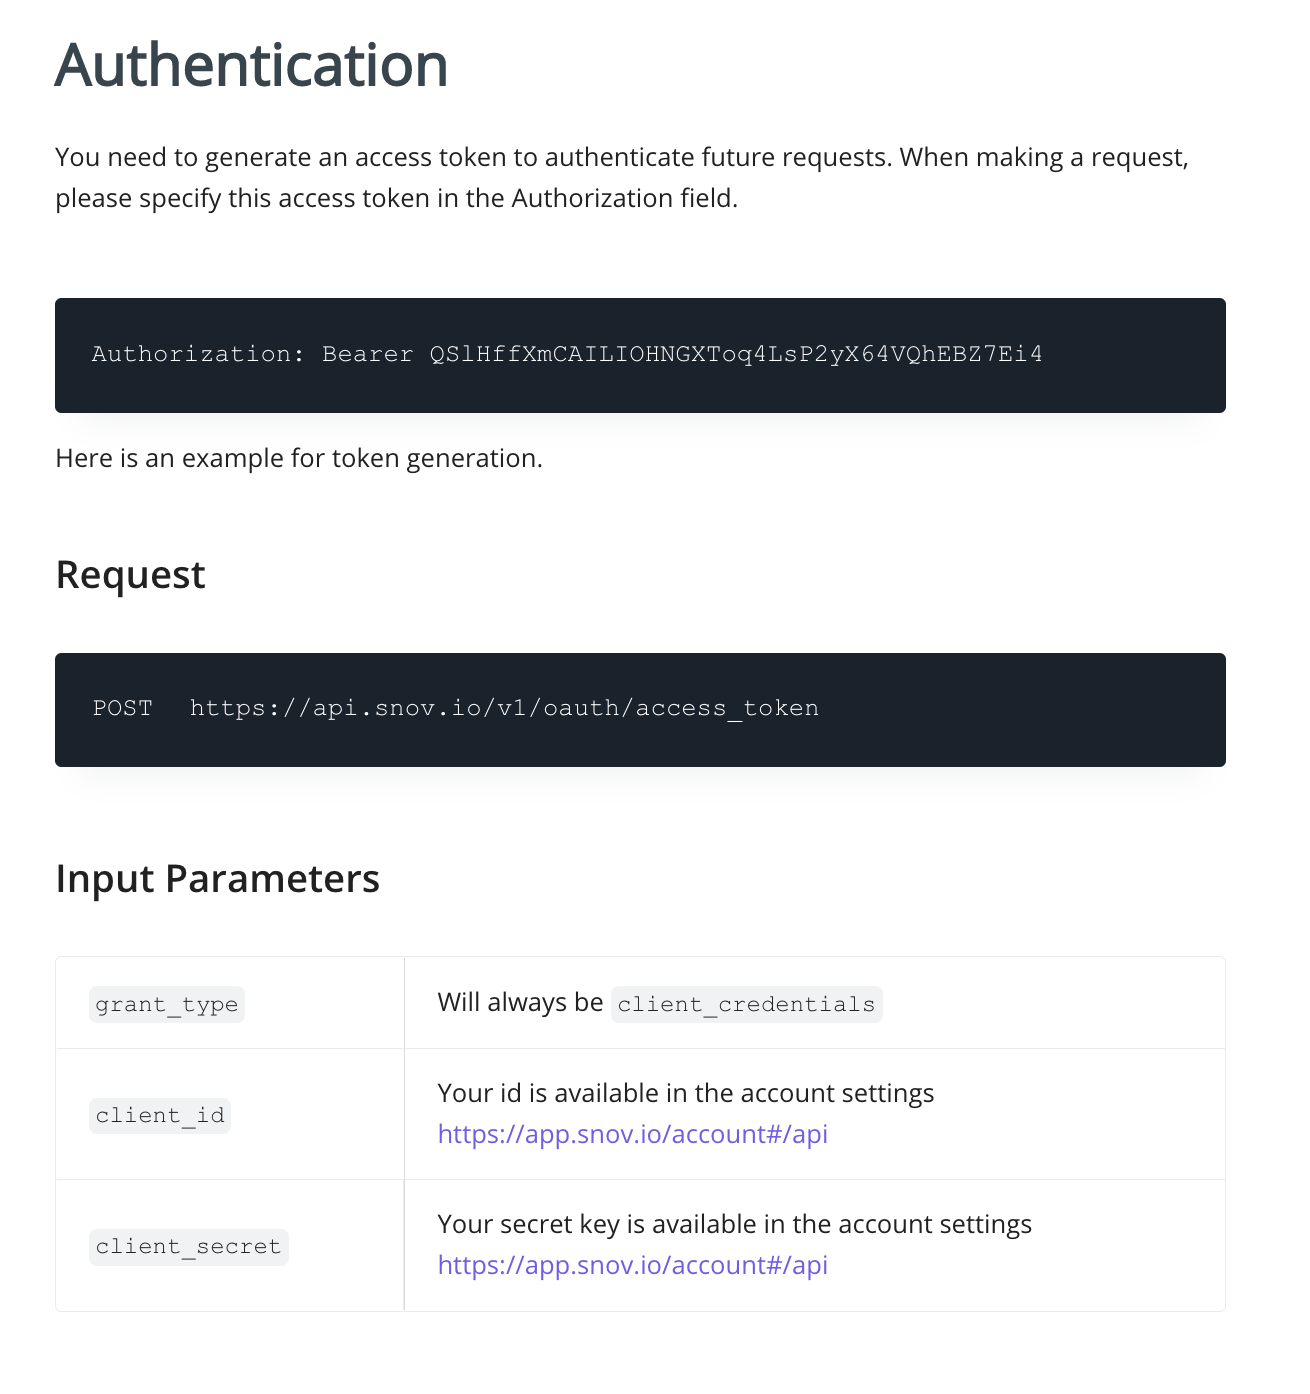Click the intro paragraph about access tokens
This screenshot has height=1394, width=1310.
click(621, 158)
